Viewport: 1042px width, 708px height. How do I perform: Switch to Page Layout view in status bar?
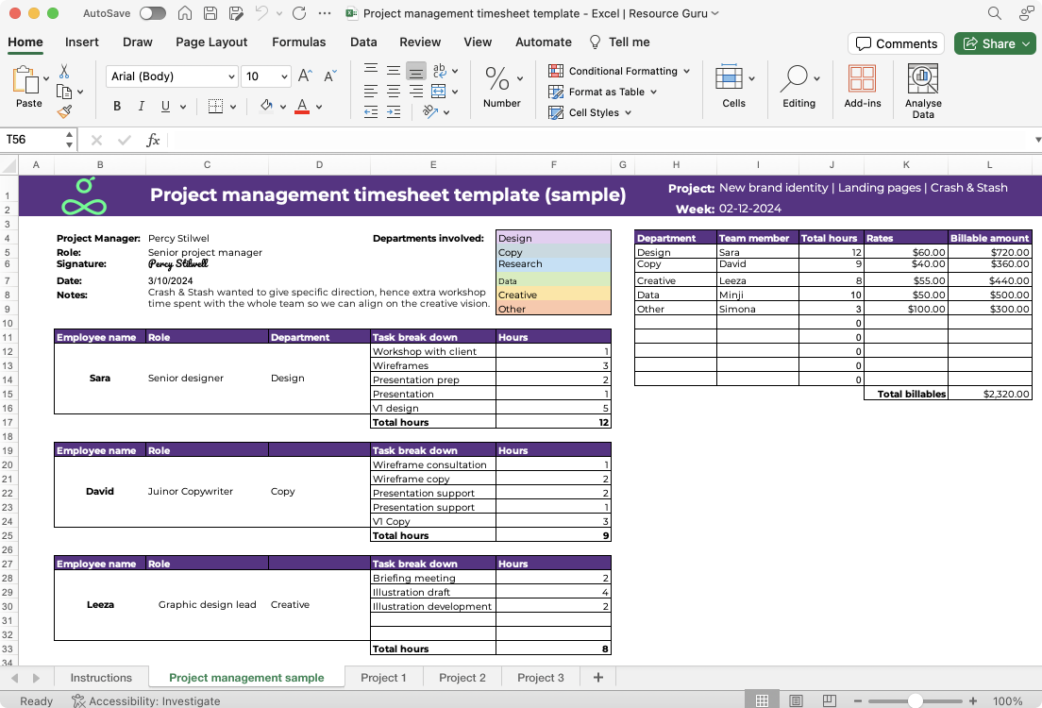click(x=795, y=701)
